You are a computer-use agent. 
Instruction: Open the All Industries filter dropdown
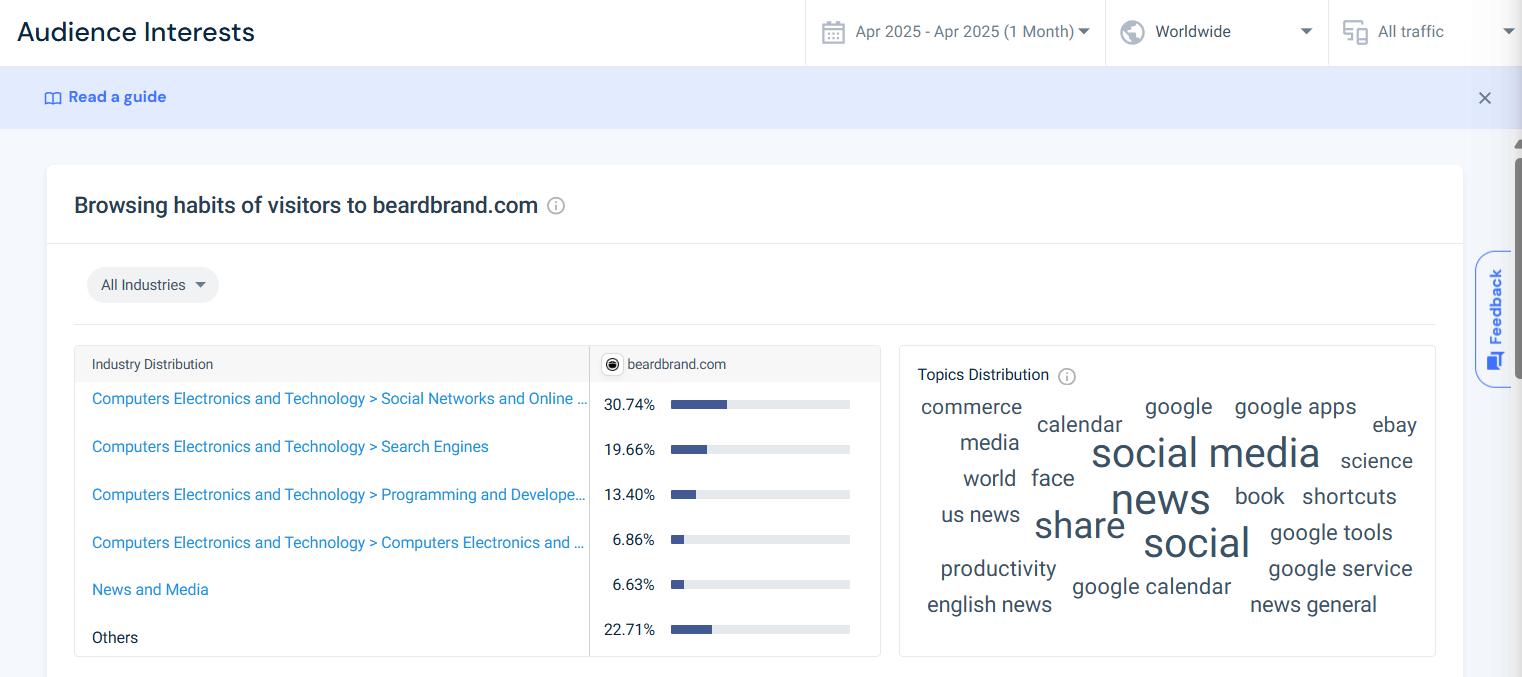pyautogui.click(x=152, y=285)
